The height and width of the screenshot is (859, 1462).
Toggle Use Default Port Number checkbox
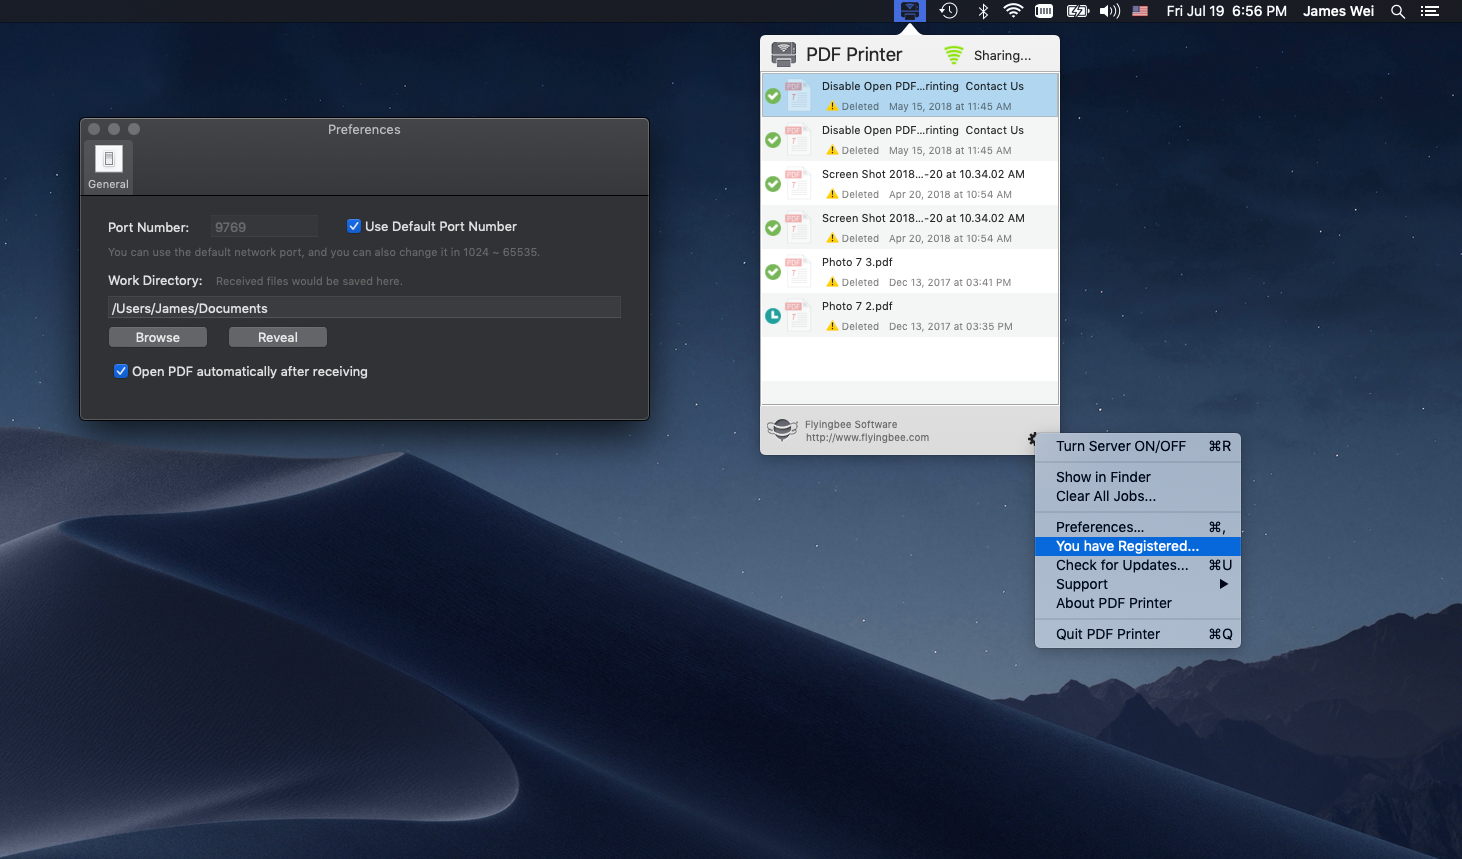tap(354, 226)
